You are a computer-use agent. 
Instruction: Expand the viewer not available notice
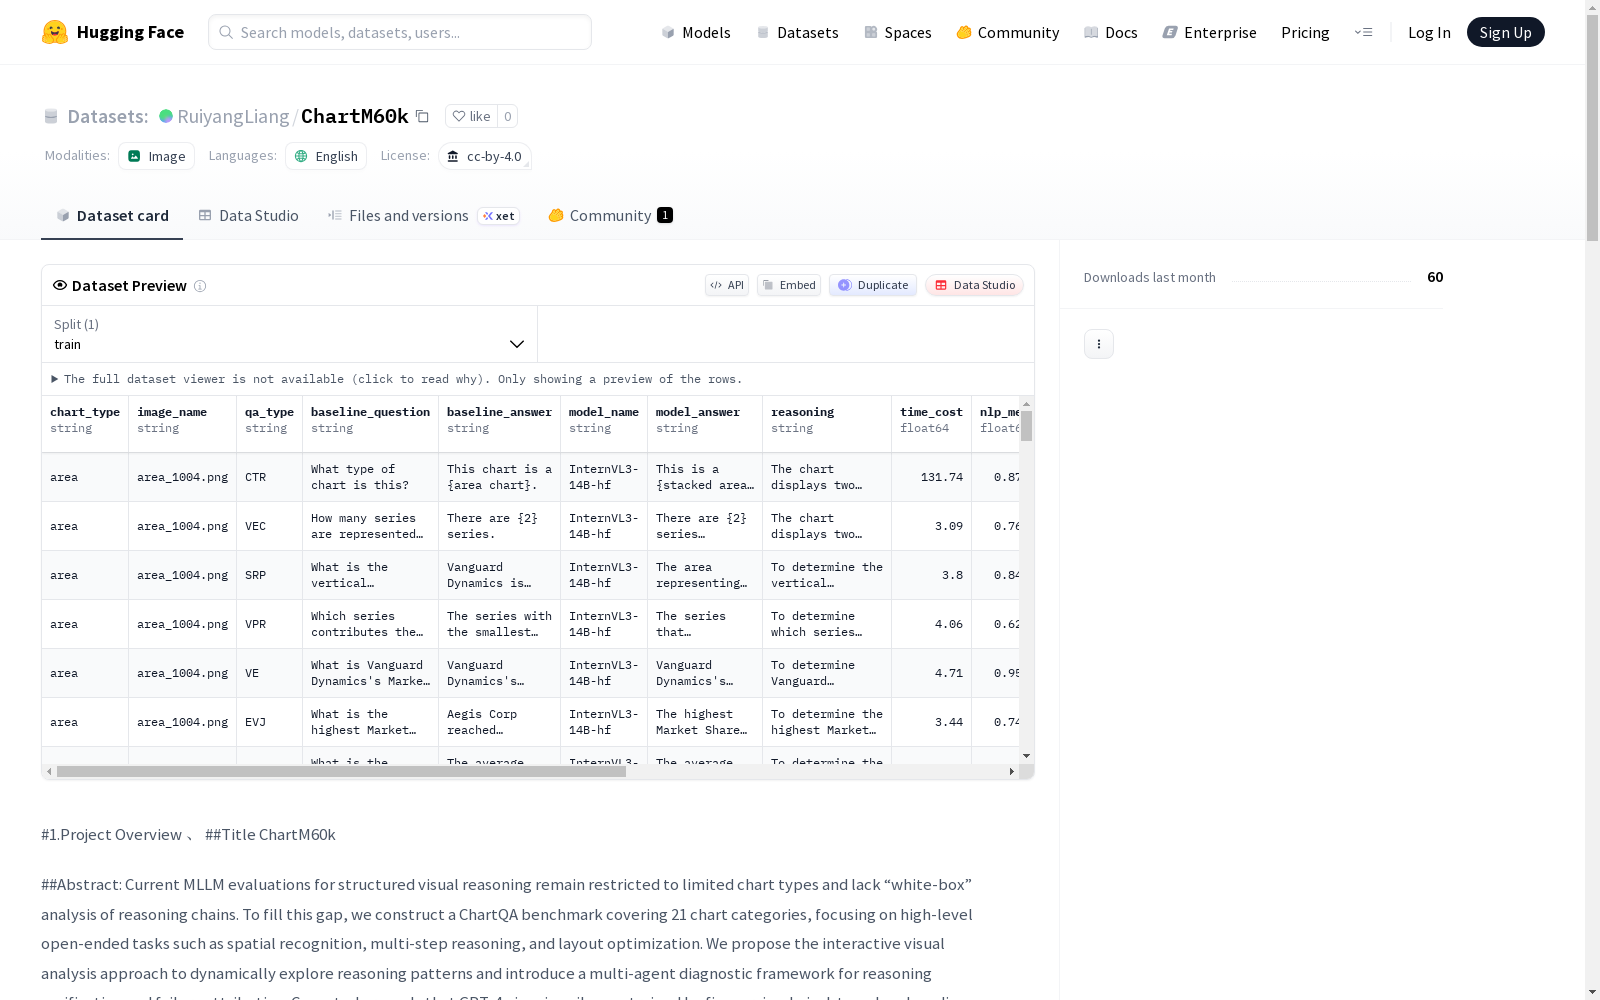click(397, 379)
